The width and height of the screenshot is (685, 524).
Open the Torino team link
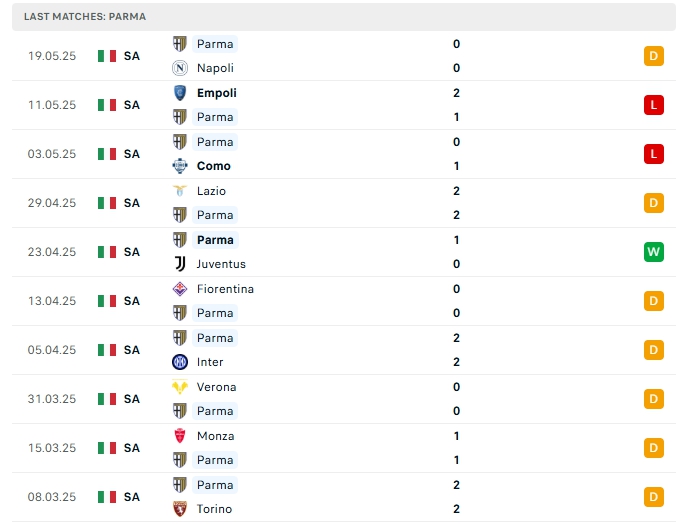(214, 509)
